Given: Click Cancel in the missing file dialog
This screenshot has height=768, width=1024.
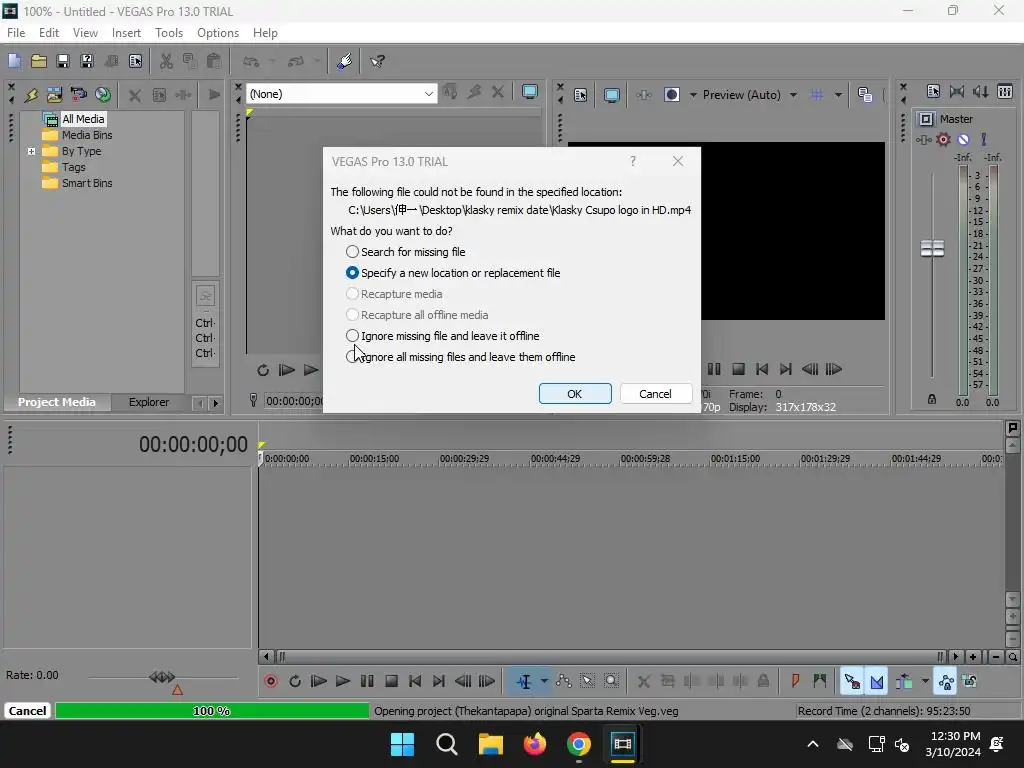Looking at the screenshot, I should [656, 394].
